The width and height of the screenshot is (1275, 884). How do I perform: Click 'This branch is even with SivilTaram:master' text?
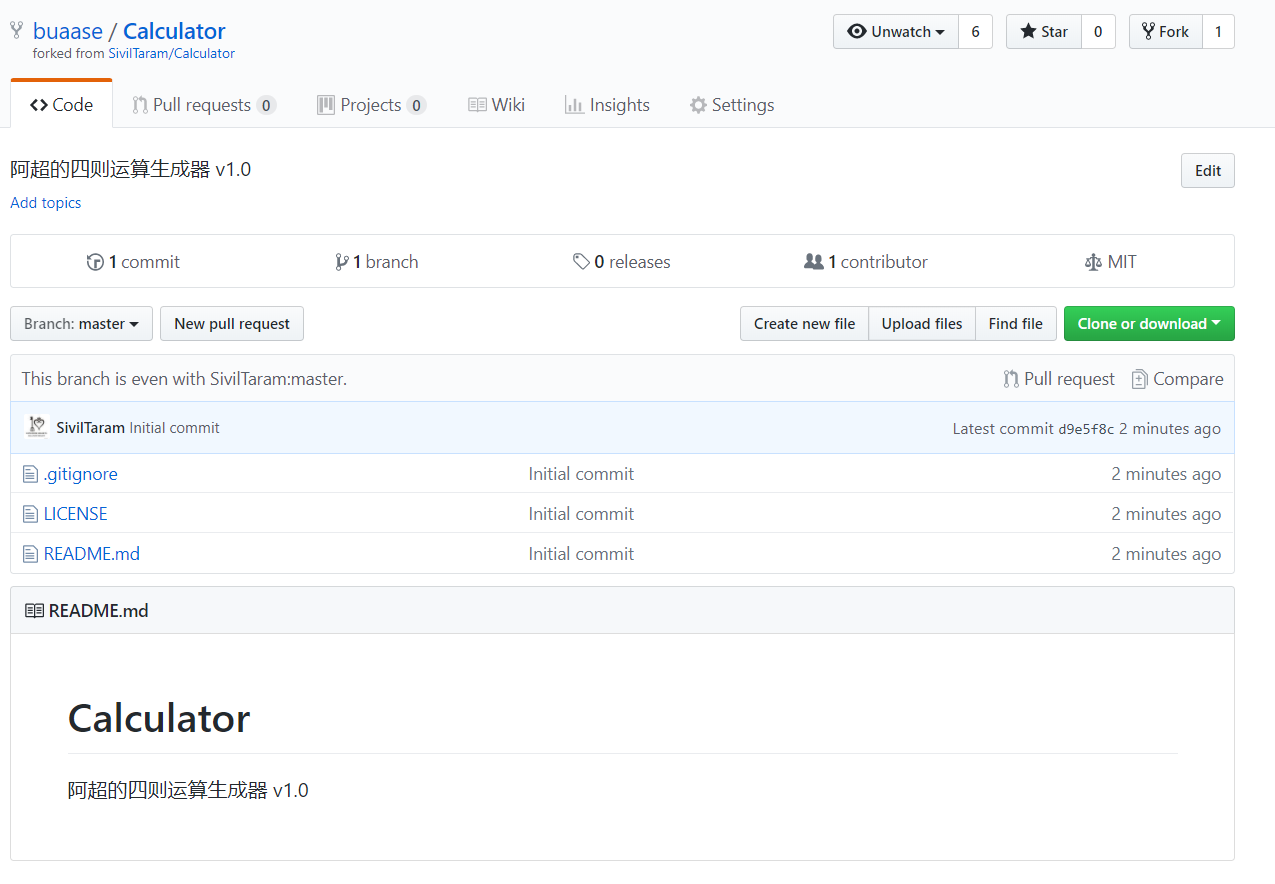point(184,379)
